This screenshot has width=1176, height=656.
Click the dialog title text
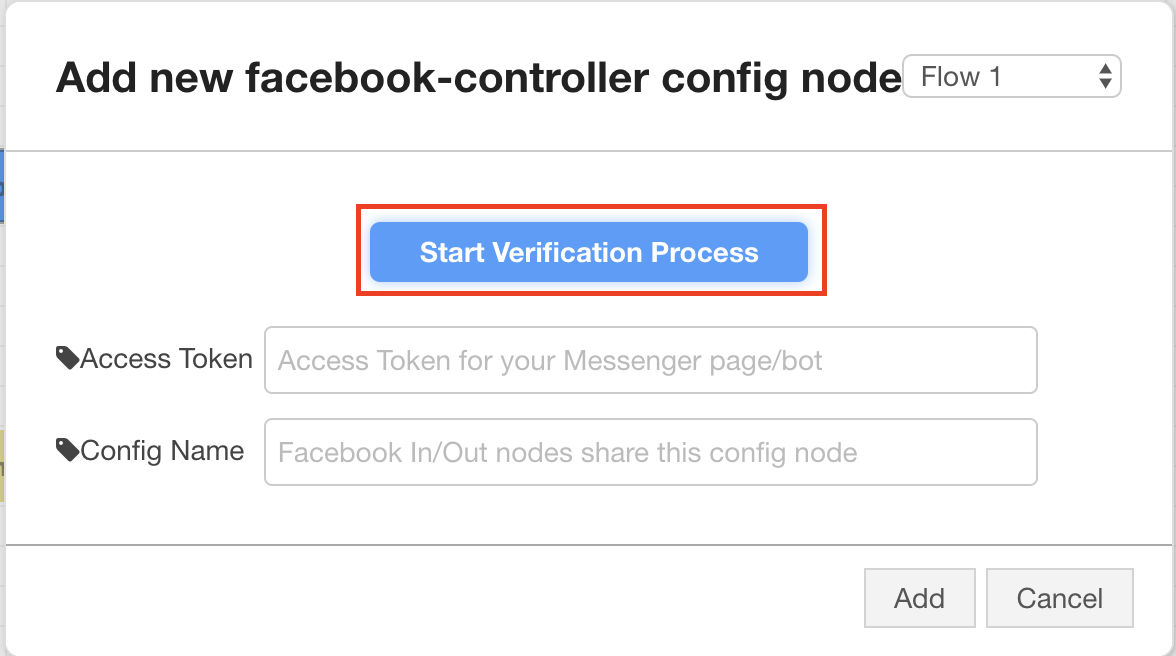[x=478, y=76]
